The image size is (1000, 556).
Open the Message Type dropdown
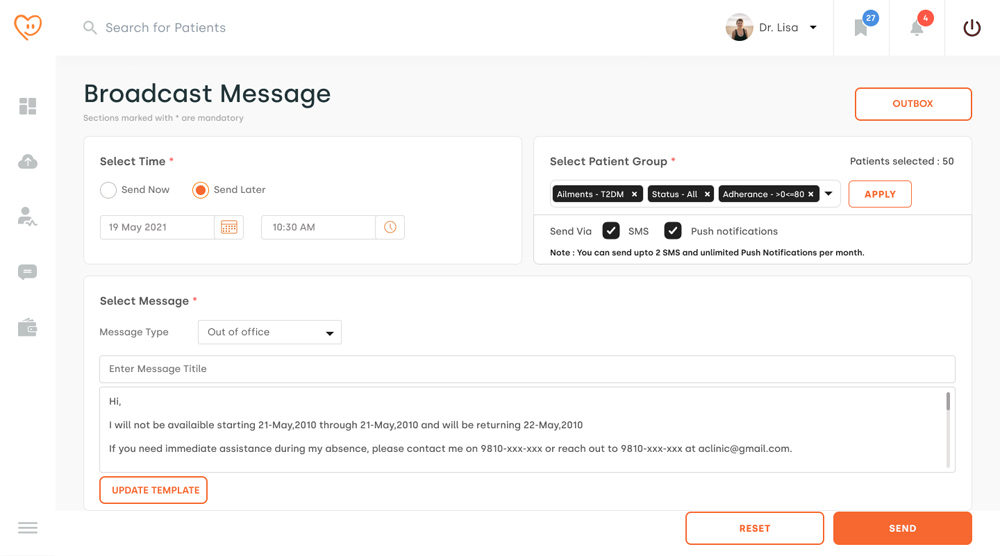[270, 332]
